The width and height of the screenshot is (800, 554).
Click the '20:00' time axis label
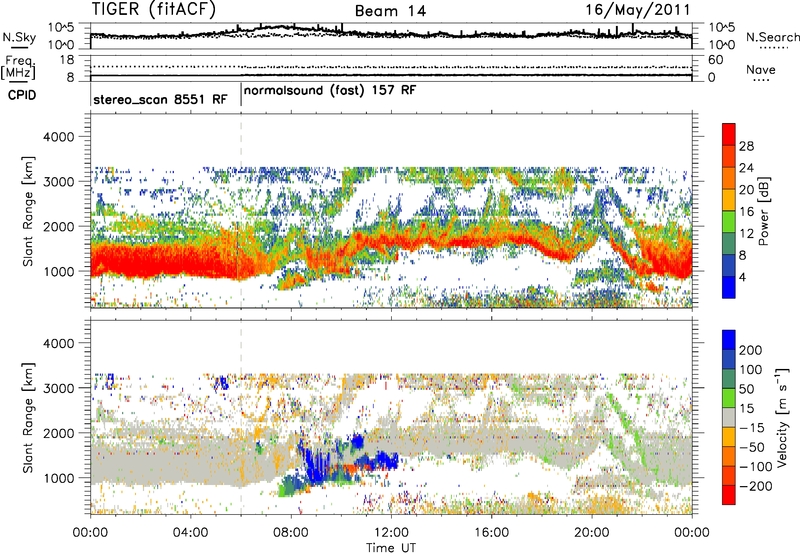click(592, 533)
